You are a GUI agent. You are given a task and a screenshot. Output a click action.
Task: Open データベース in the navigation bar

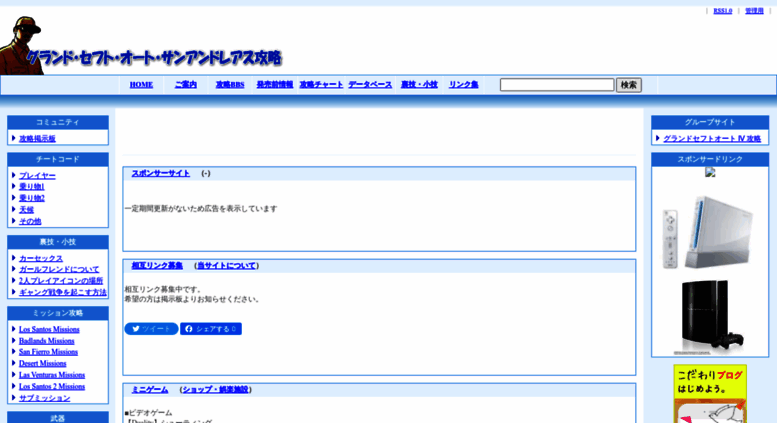pos(370,85)
